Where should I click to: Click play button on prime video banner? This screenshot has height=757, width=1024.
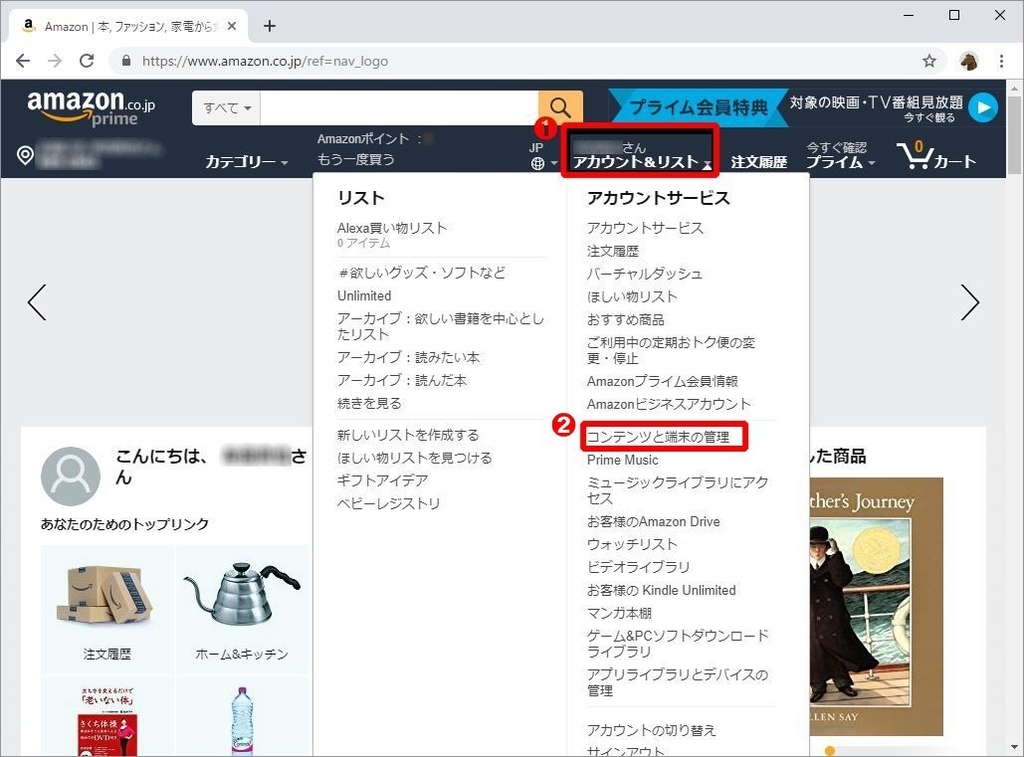983,108
